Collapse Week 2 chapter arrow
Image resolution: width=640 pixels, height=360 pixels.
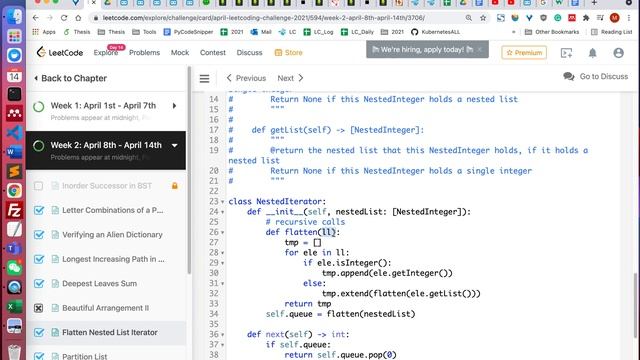pyautogui.click(x=174, y=145)
